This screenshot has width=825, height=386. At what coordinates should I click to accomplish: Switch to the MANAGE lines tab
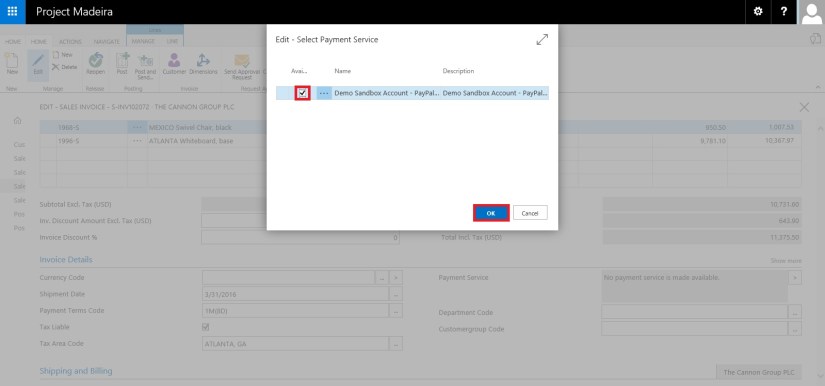(x=143, y=42)
